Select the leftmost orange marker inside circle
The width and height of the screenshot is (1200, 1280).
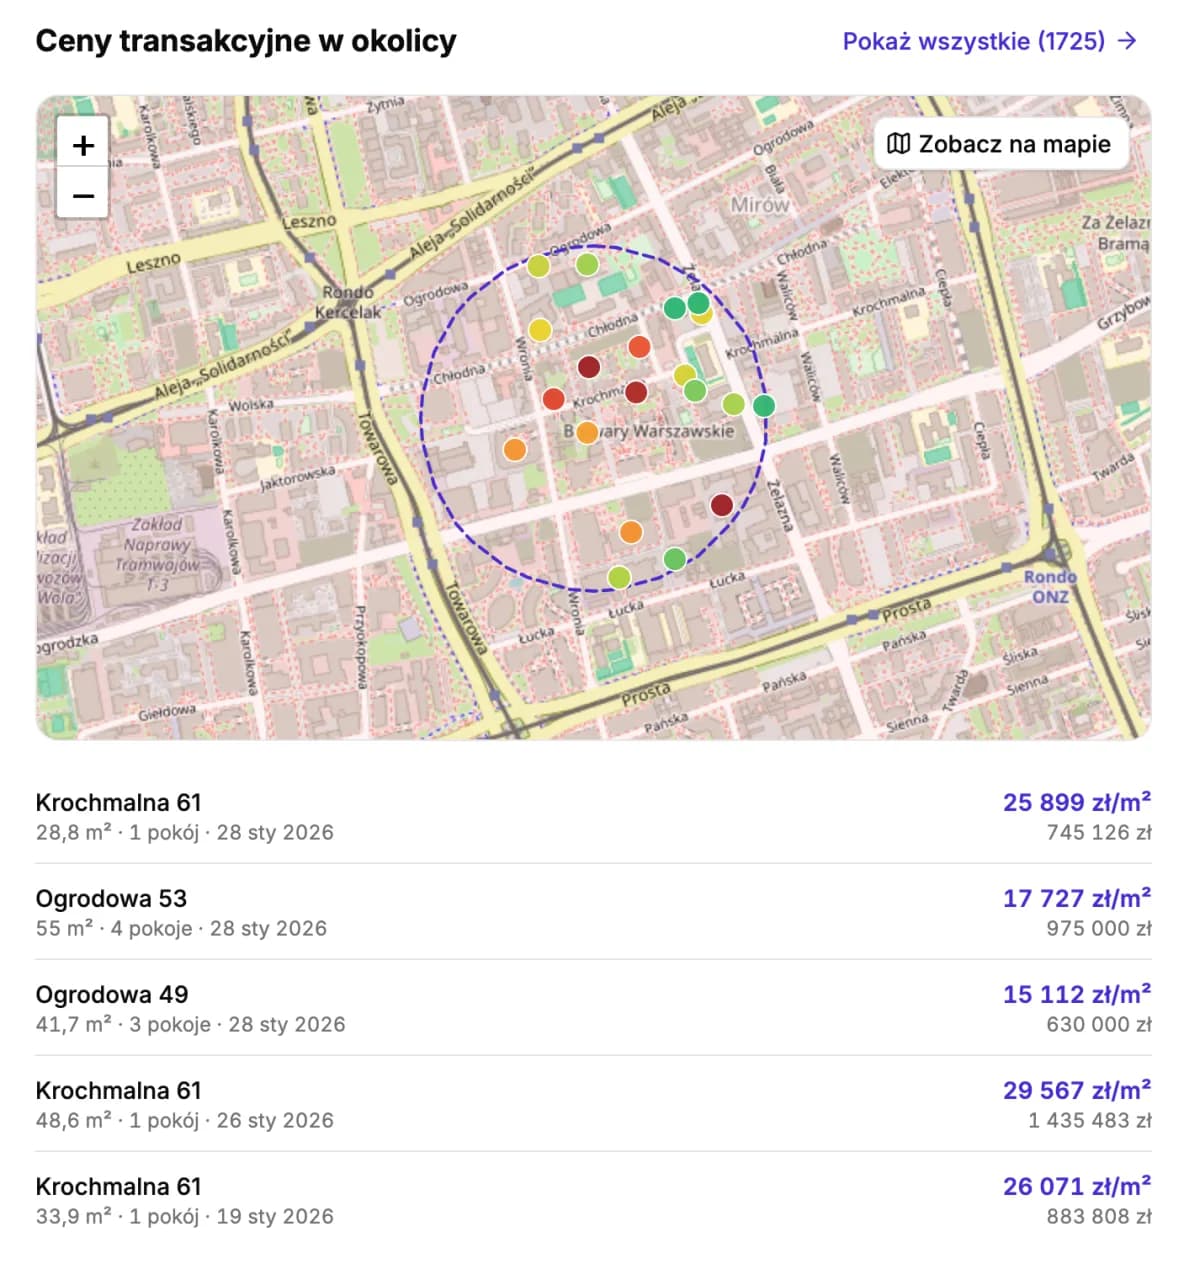[x=515, y=449]
